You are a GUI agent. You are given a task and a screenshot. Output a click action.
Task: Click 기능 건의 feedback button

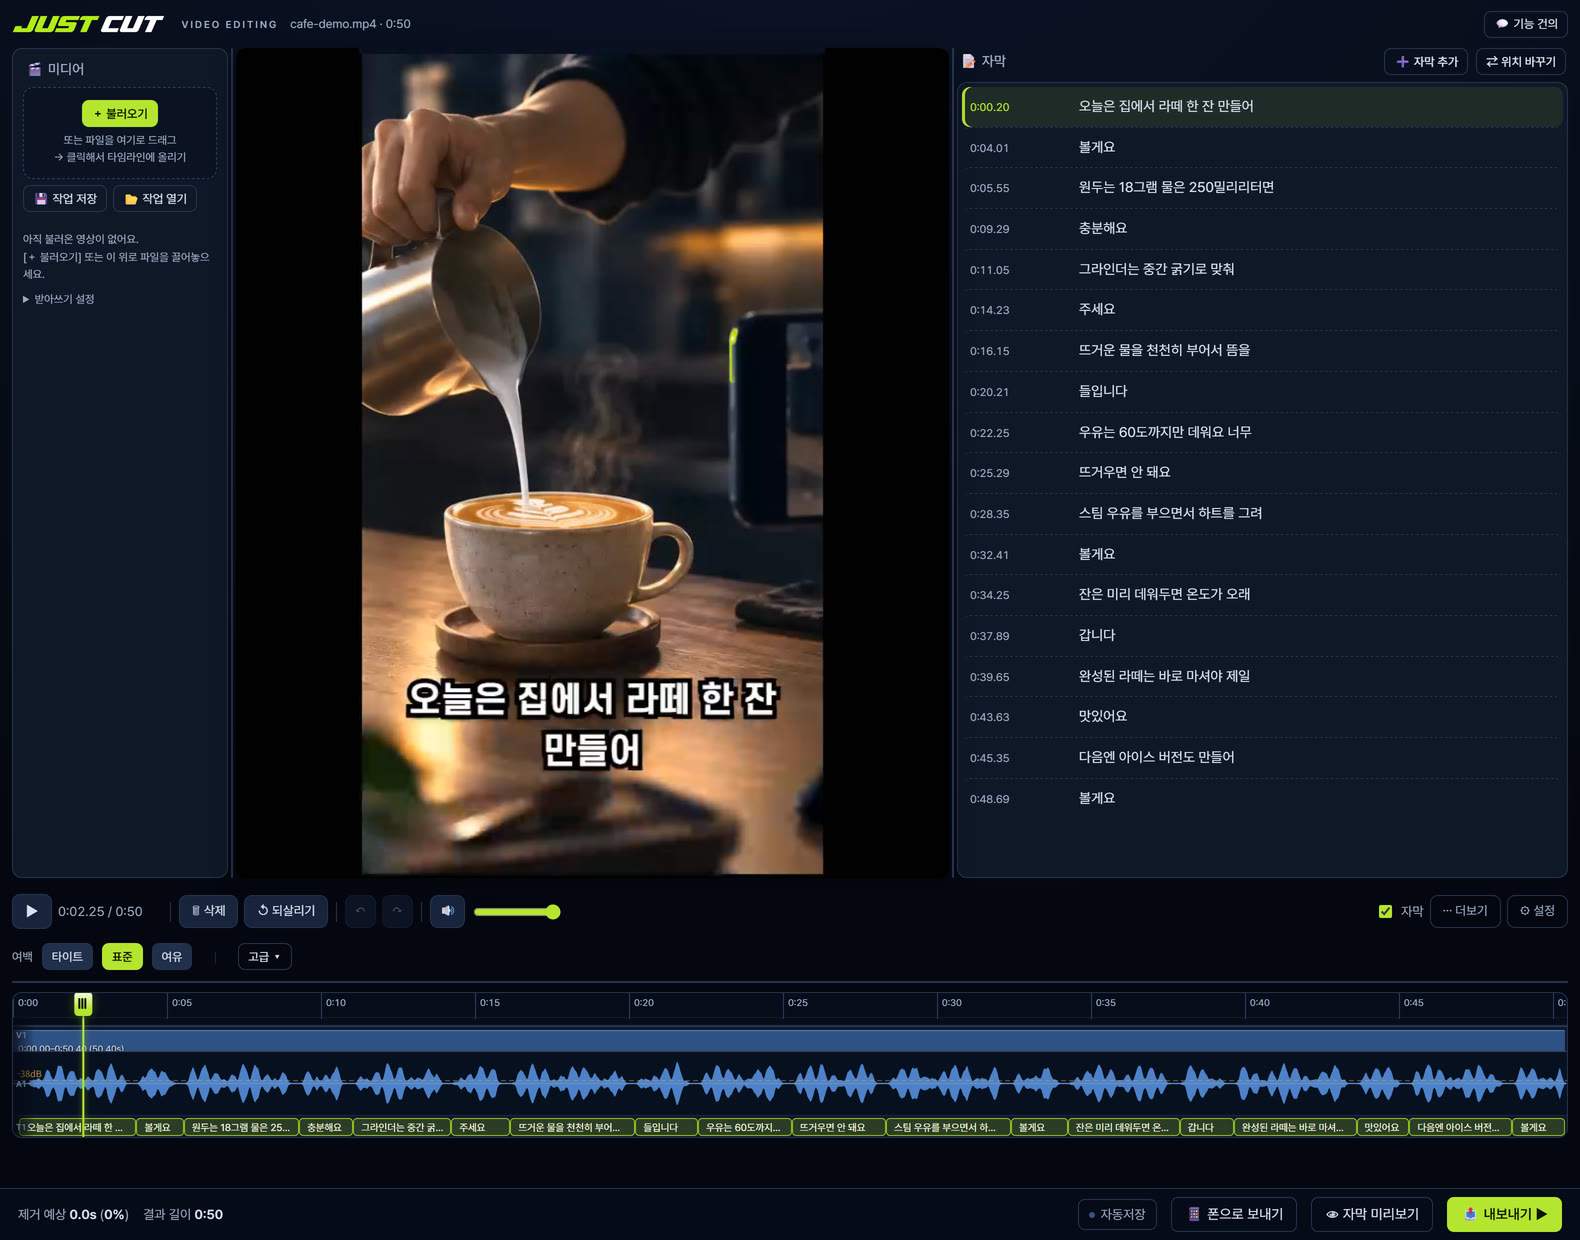coord(1526,24)
